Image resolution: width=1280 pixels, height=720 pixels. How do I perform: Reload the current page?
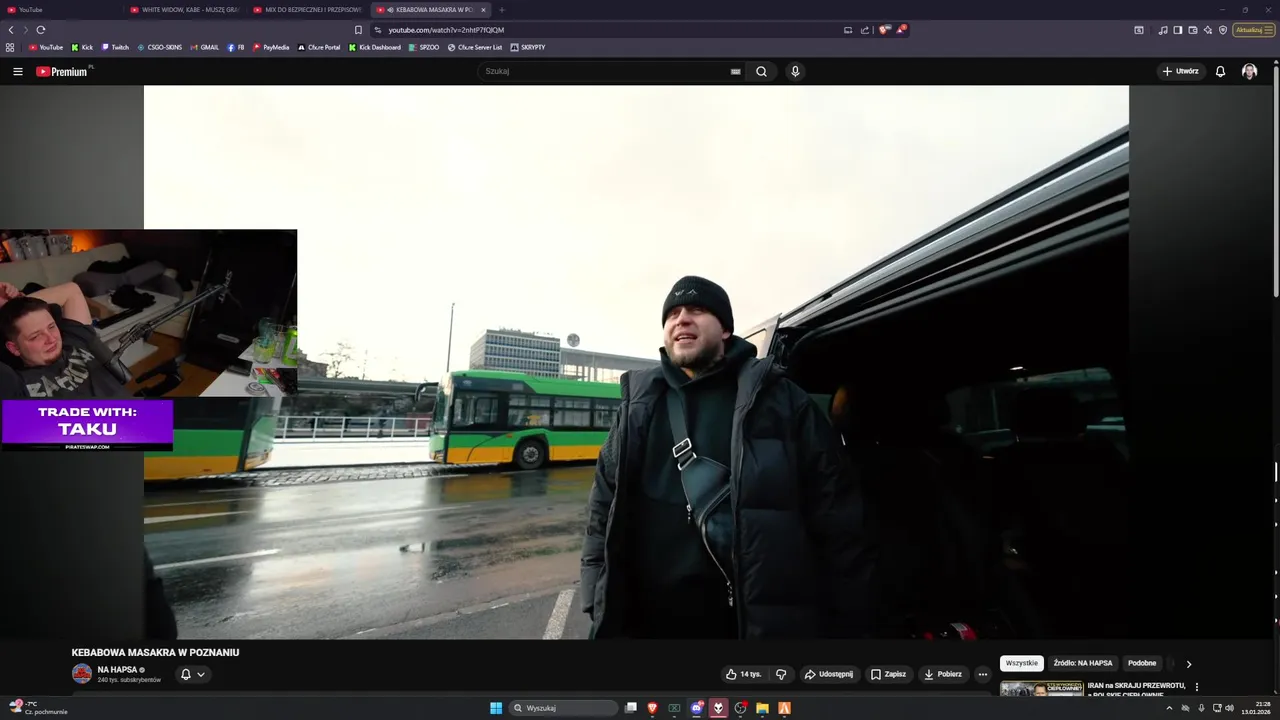pyautogui.click(x=41, y=30)
